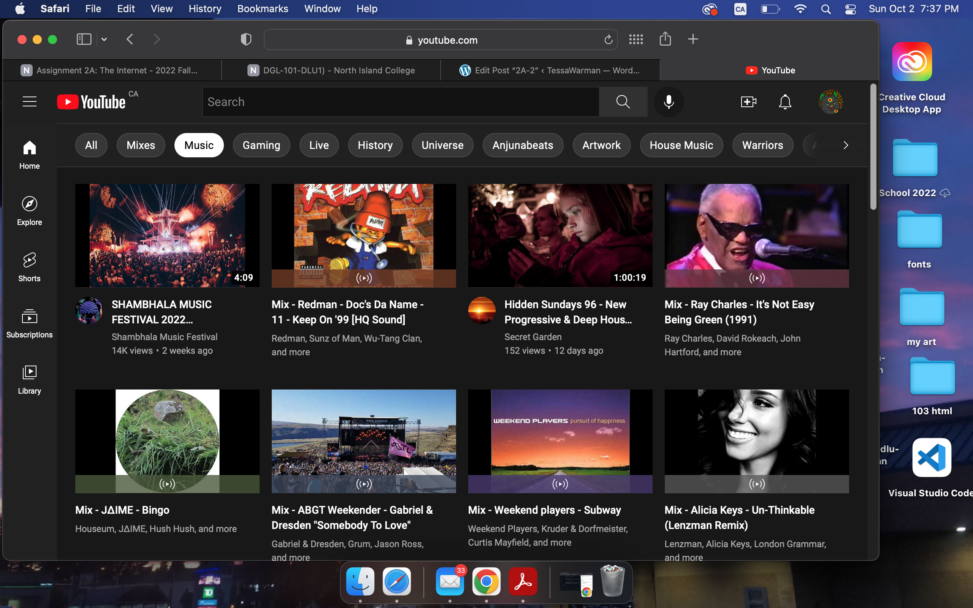Open the YouTube hamburger guide menu
The image size is (973, 608).
coord(29,102)
